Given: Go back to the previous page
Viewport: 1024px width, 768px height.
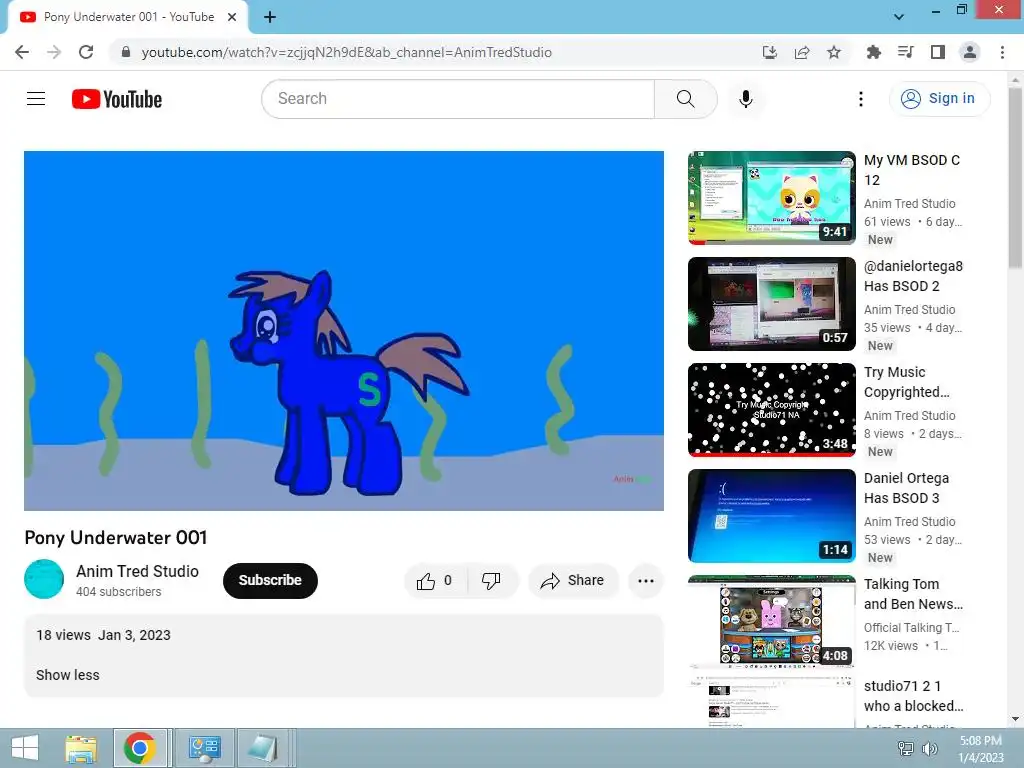Looking at the screenshot, I should [x=22, y=52].
